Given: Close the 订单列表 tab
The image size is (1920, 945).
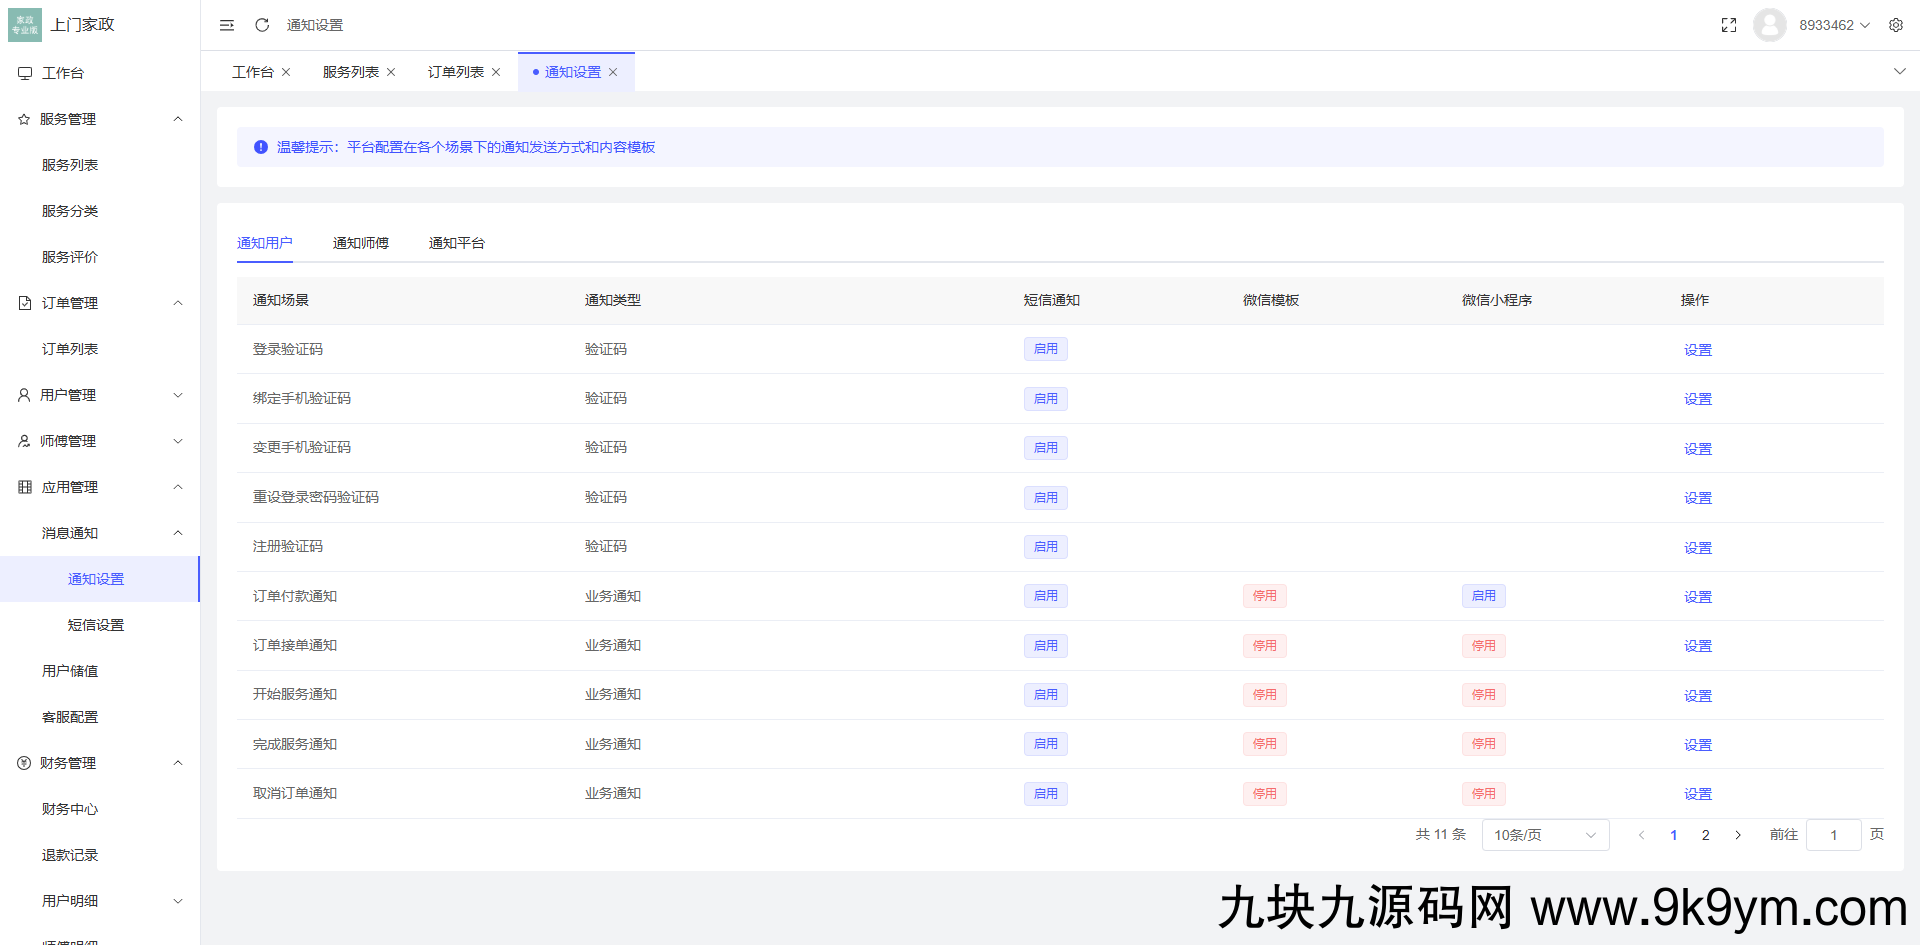Looking at the screenshot, I should coord(495,71).
